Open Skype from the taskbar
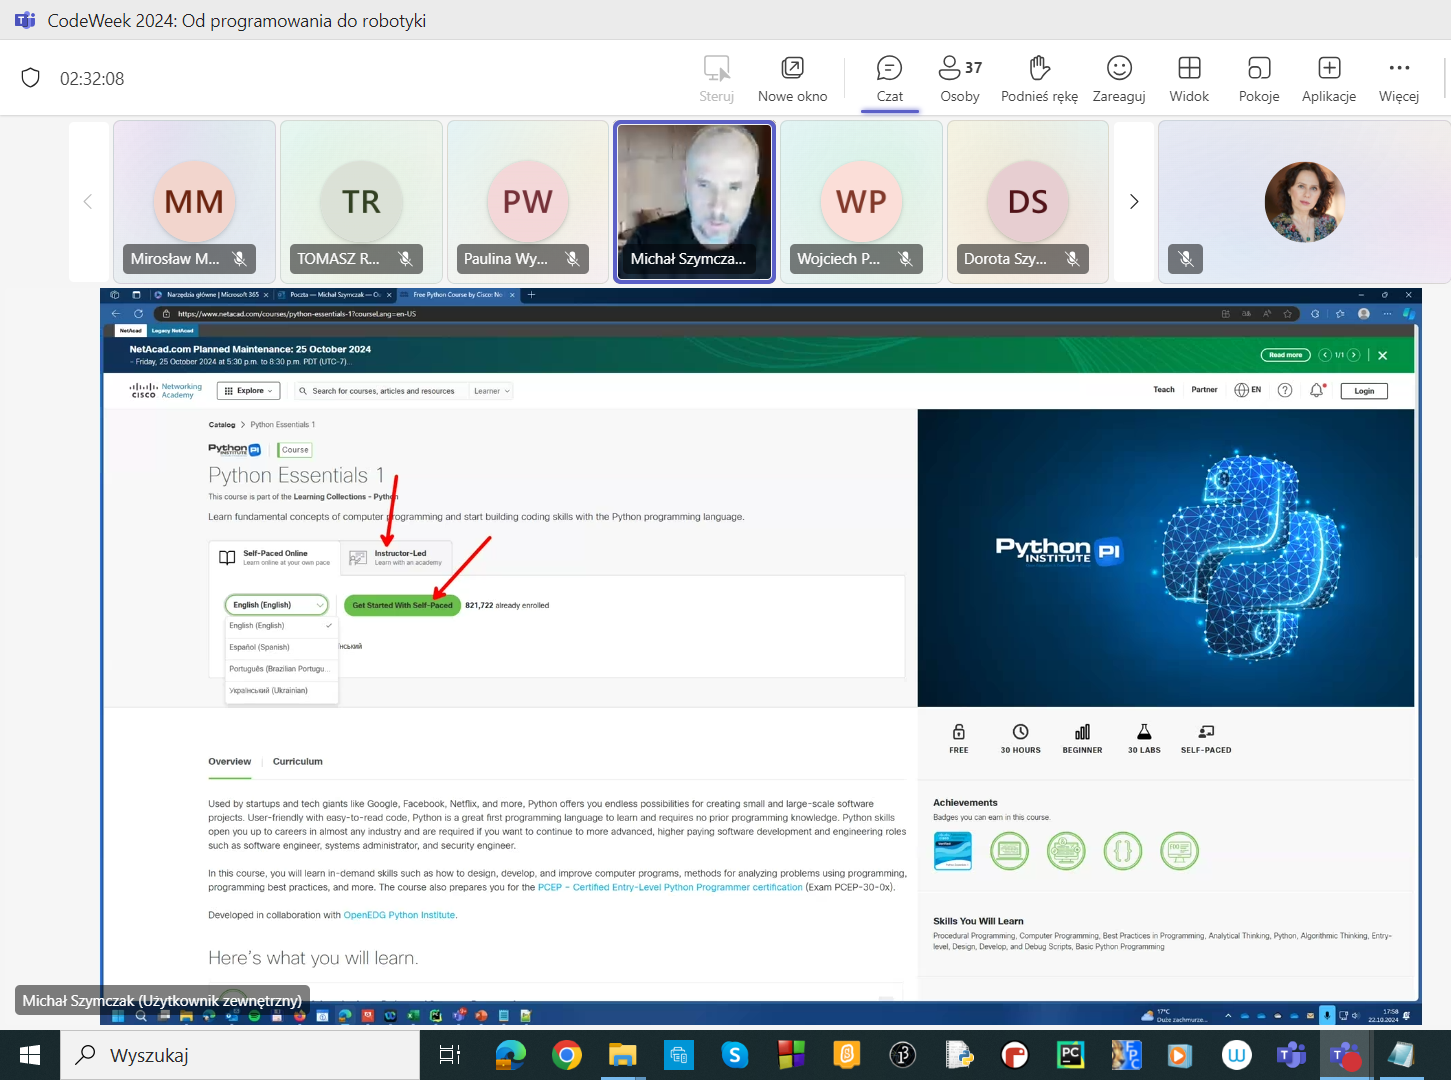 click(735, 1055)
